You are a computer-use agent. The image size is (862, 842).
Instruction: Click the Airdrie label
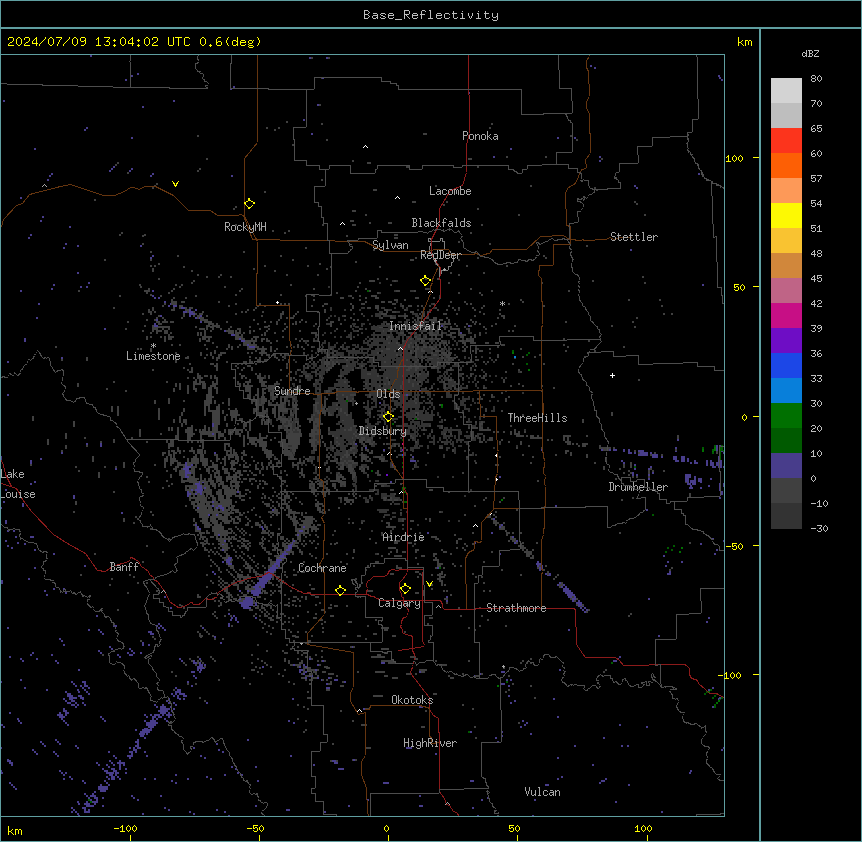coord(404,537)
